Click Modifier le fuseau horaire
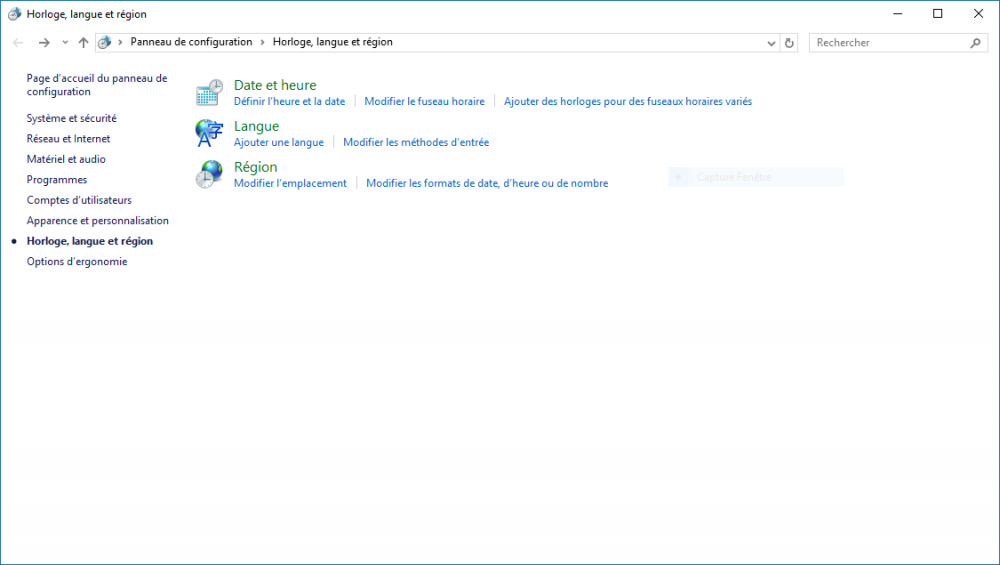This screenshot has height=565, width=1000. pos(424,101)
